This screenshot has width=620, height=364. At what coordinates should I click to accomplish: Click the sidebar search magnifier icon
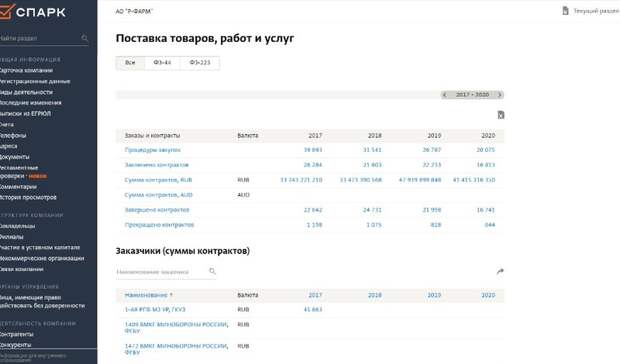(x=85, y=38)
